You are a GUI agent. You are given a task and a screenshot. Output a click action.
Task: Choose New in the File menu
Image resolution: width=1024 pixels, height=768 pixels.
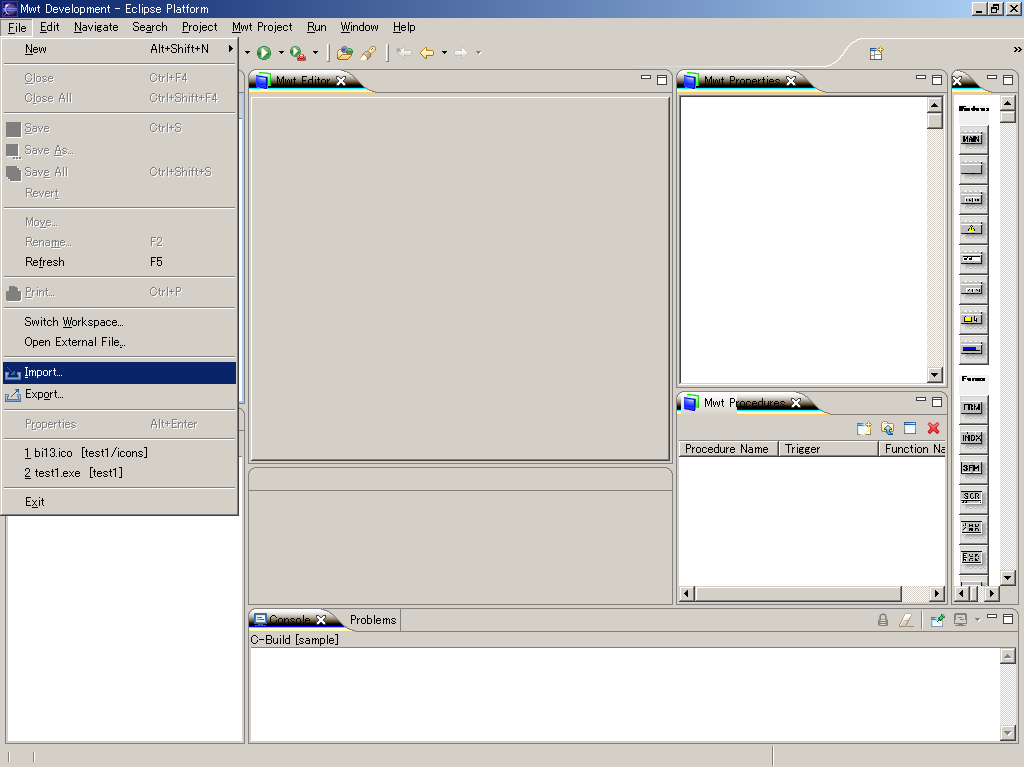click(x=120, y=49)
